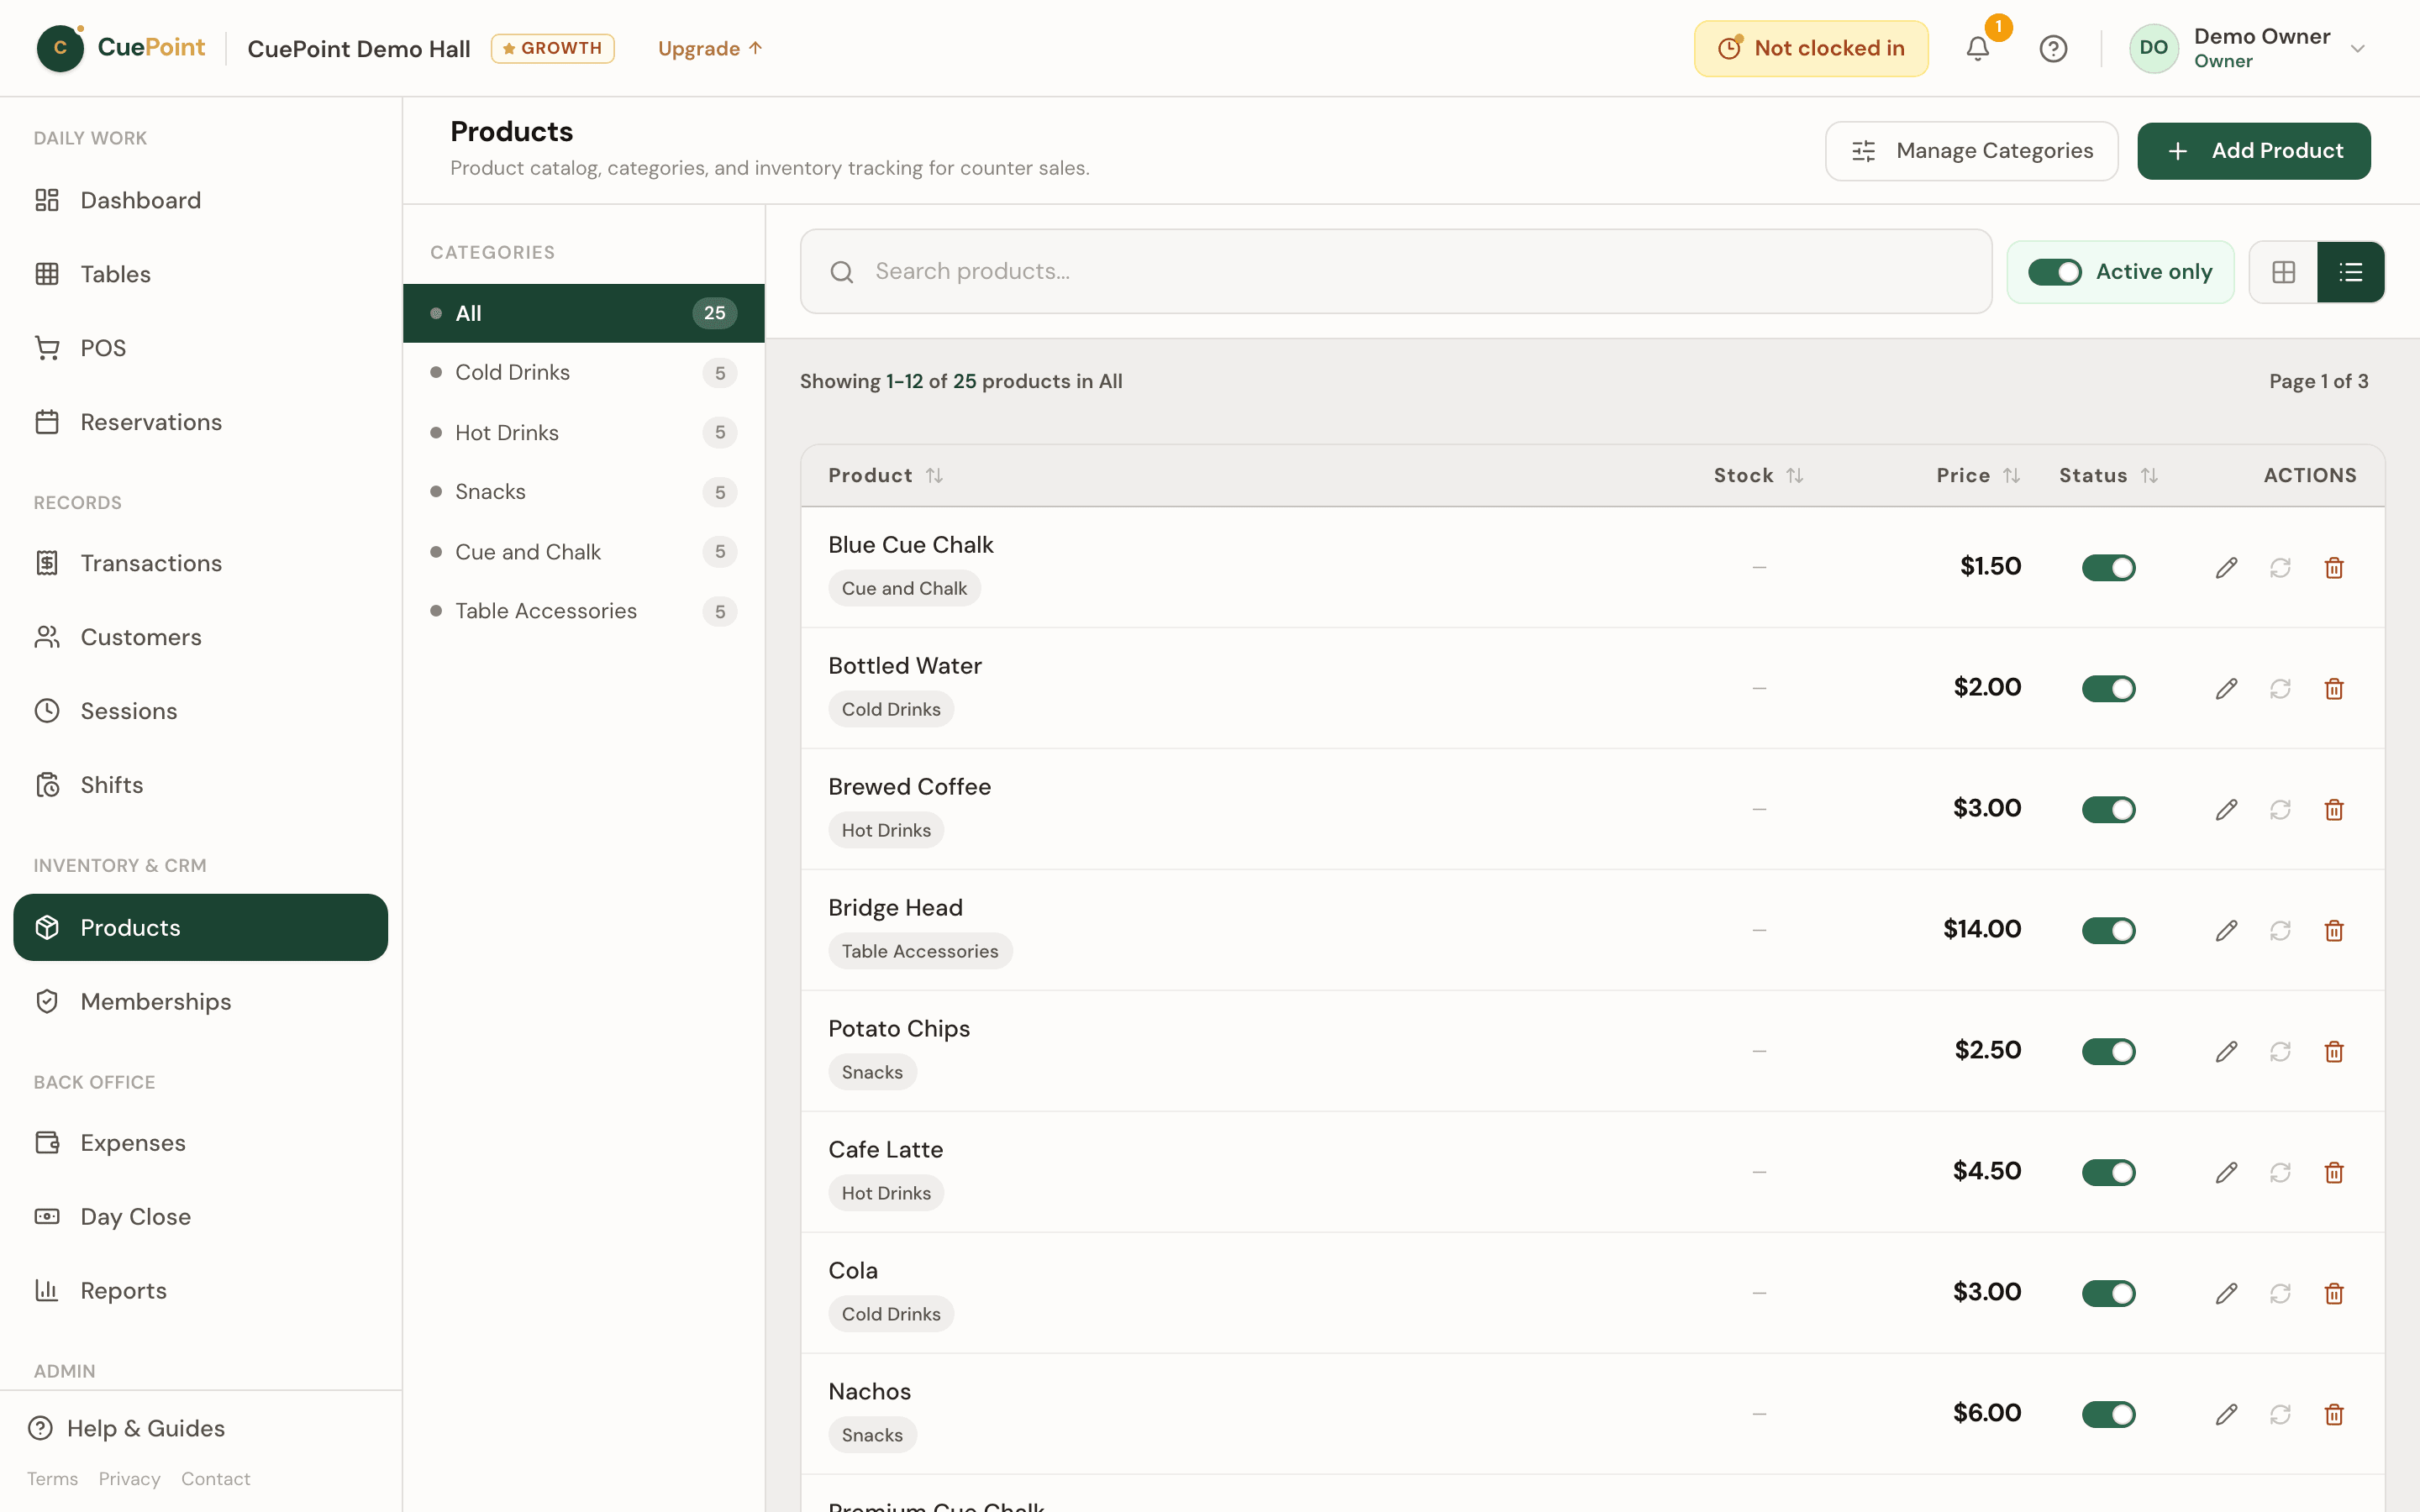The image size is (2420, 1512).
Task: Click the Upgrade link
Action: click(710, 48)
